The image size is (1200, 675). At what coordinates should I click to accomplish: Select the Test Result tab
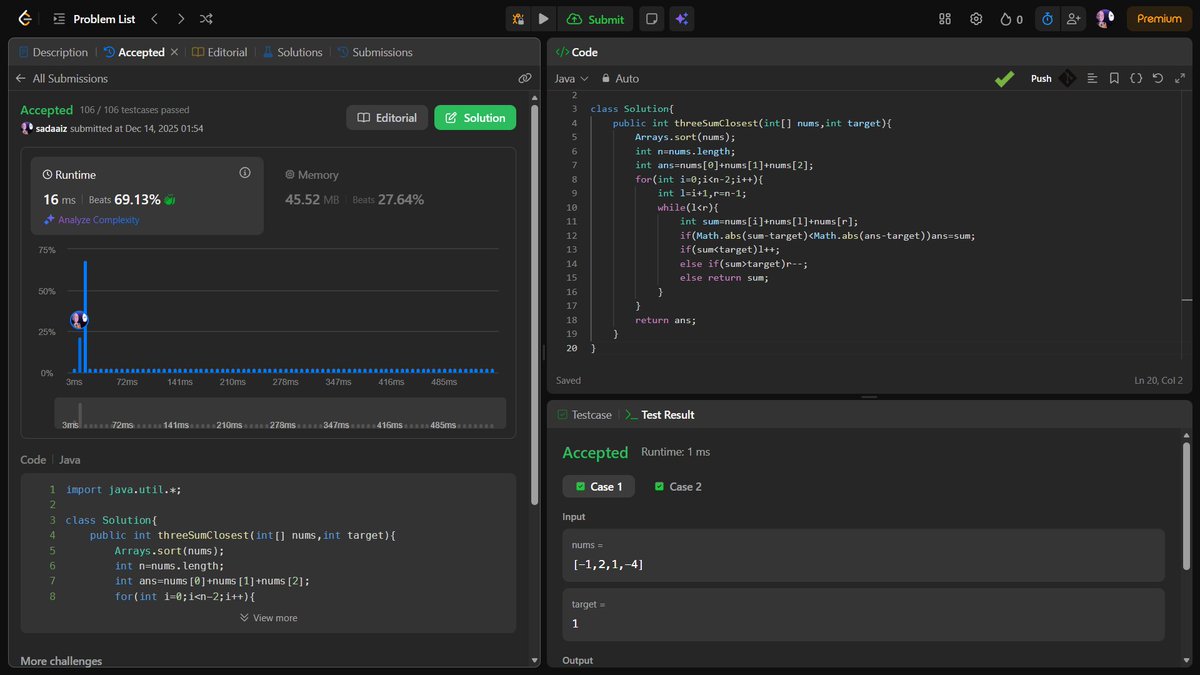click(660, 414)
